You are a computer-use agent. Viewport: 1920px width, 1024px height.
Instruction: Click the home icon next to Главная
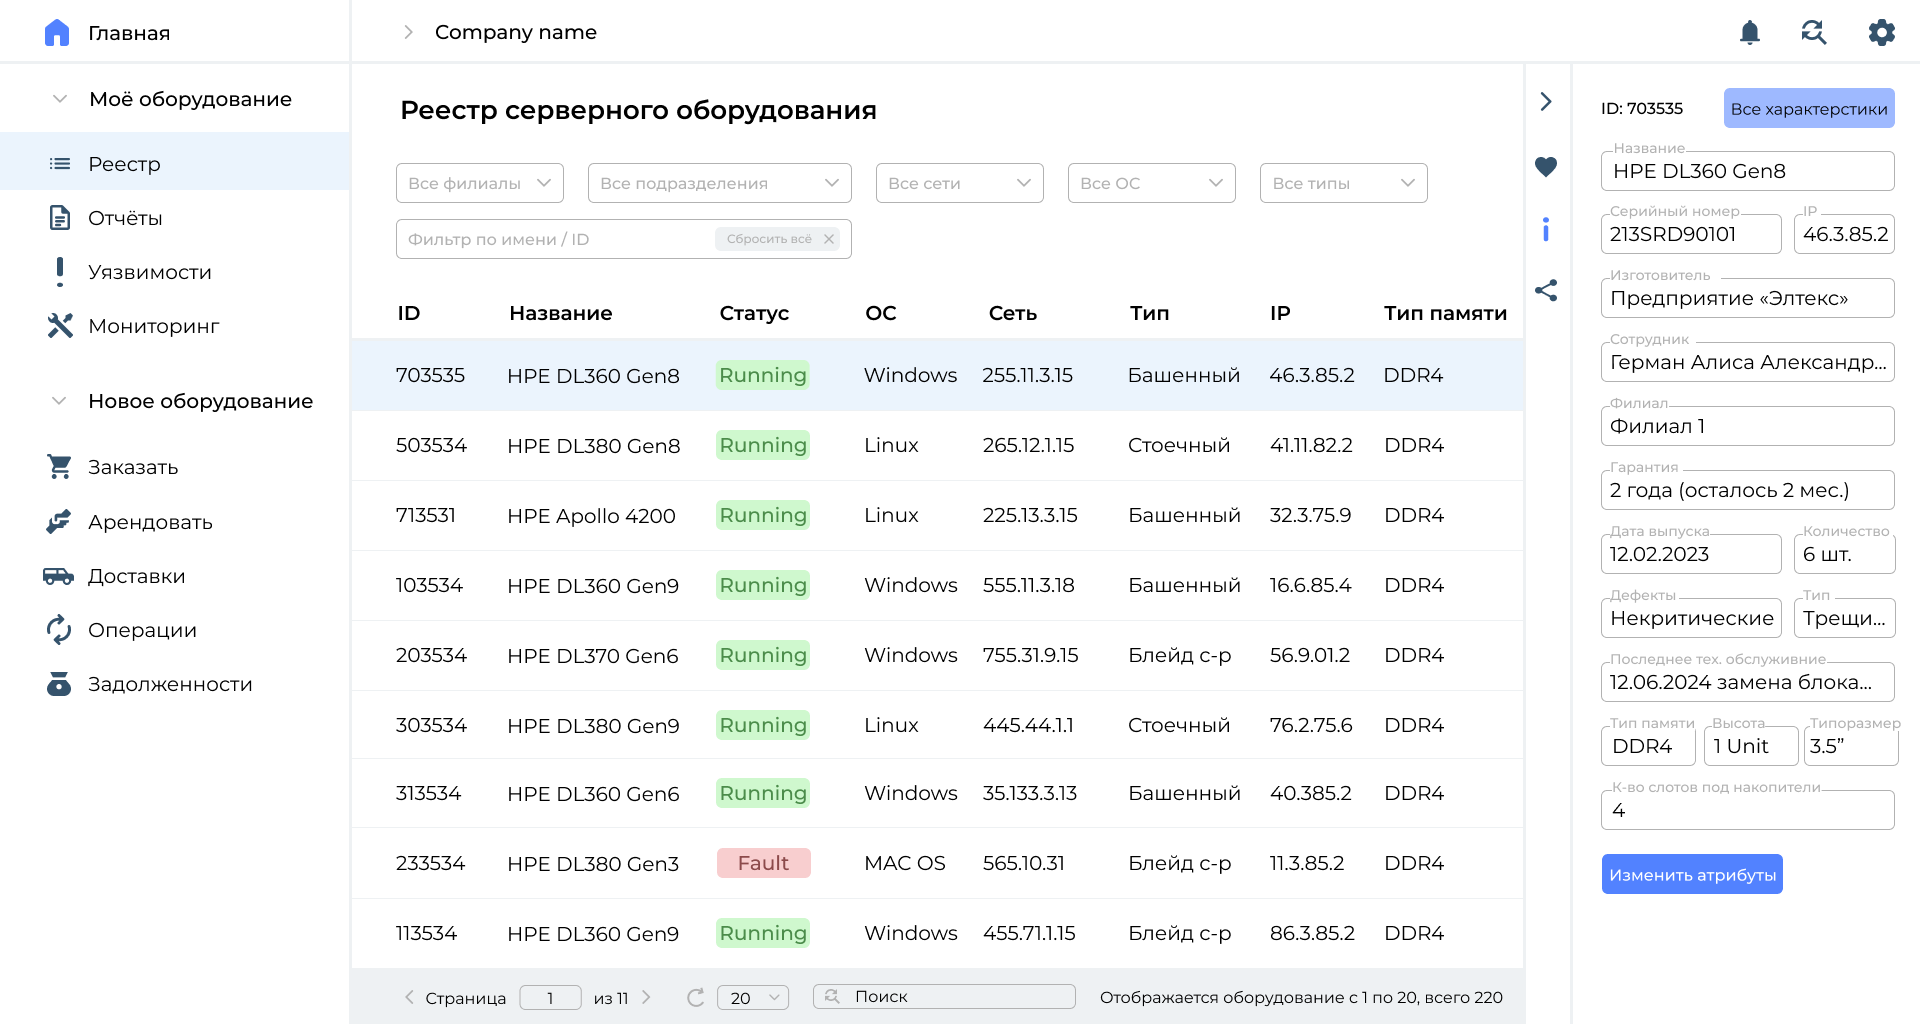57,33
